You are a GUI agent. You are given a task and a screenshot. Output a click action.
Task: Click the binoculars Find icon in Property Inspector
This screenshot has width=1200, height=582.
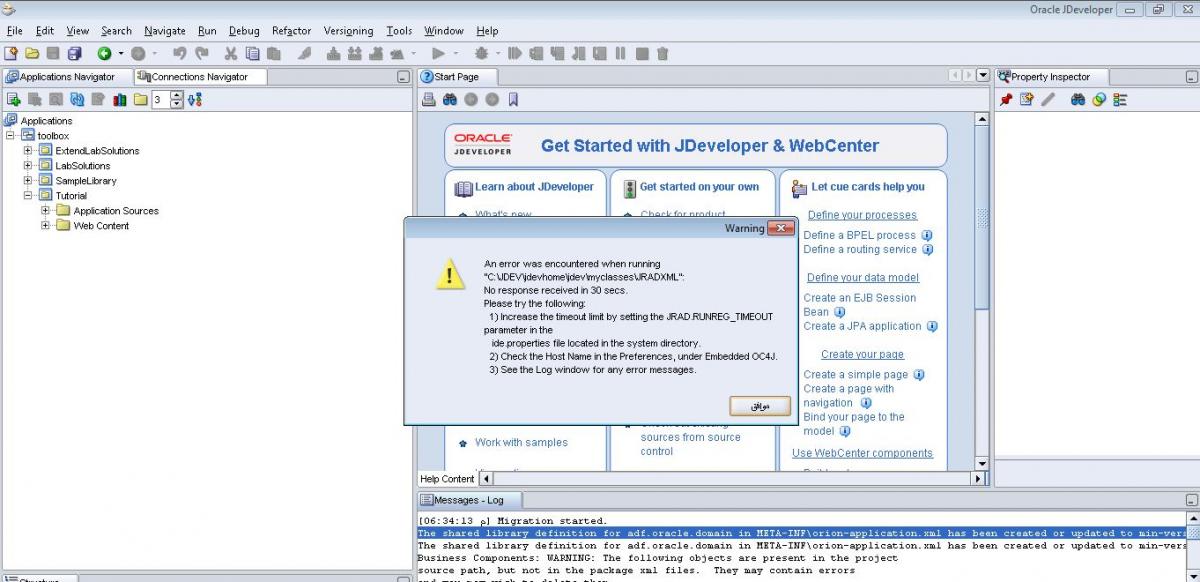(1078, 99)
